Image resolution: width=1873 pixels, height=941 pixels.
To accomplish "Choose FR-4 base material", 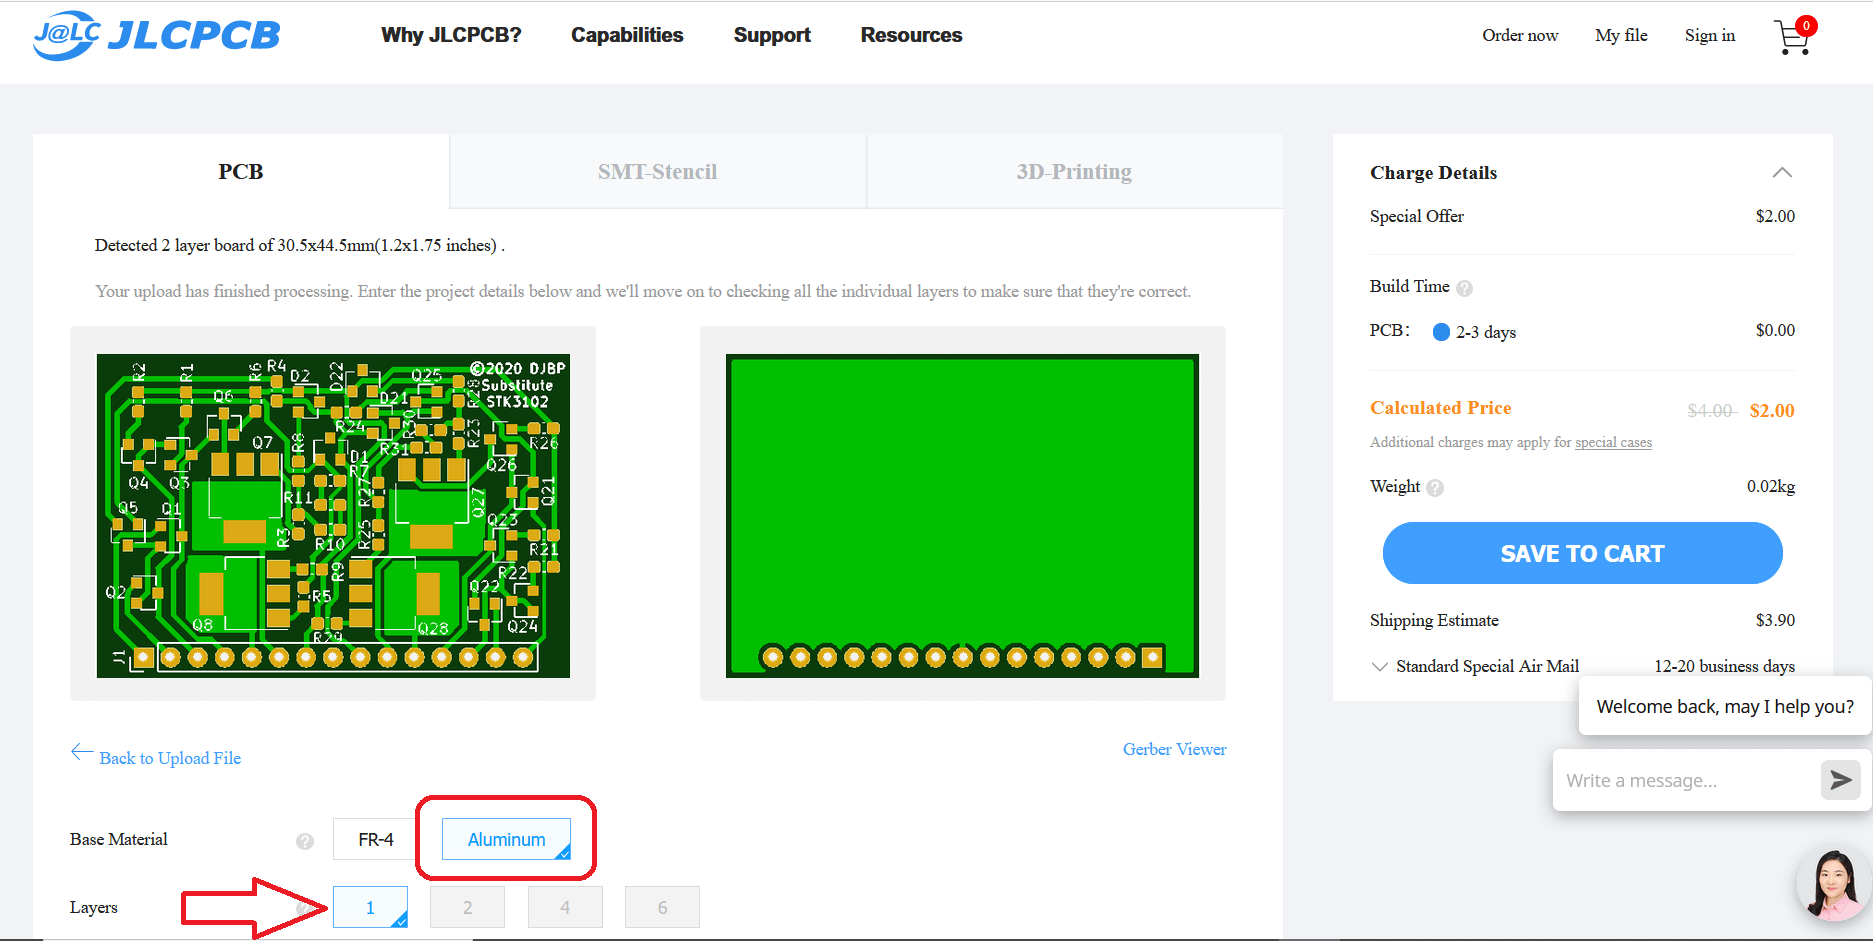I will [x=375, y=840].
